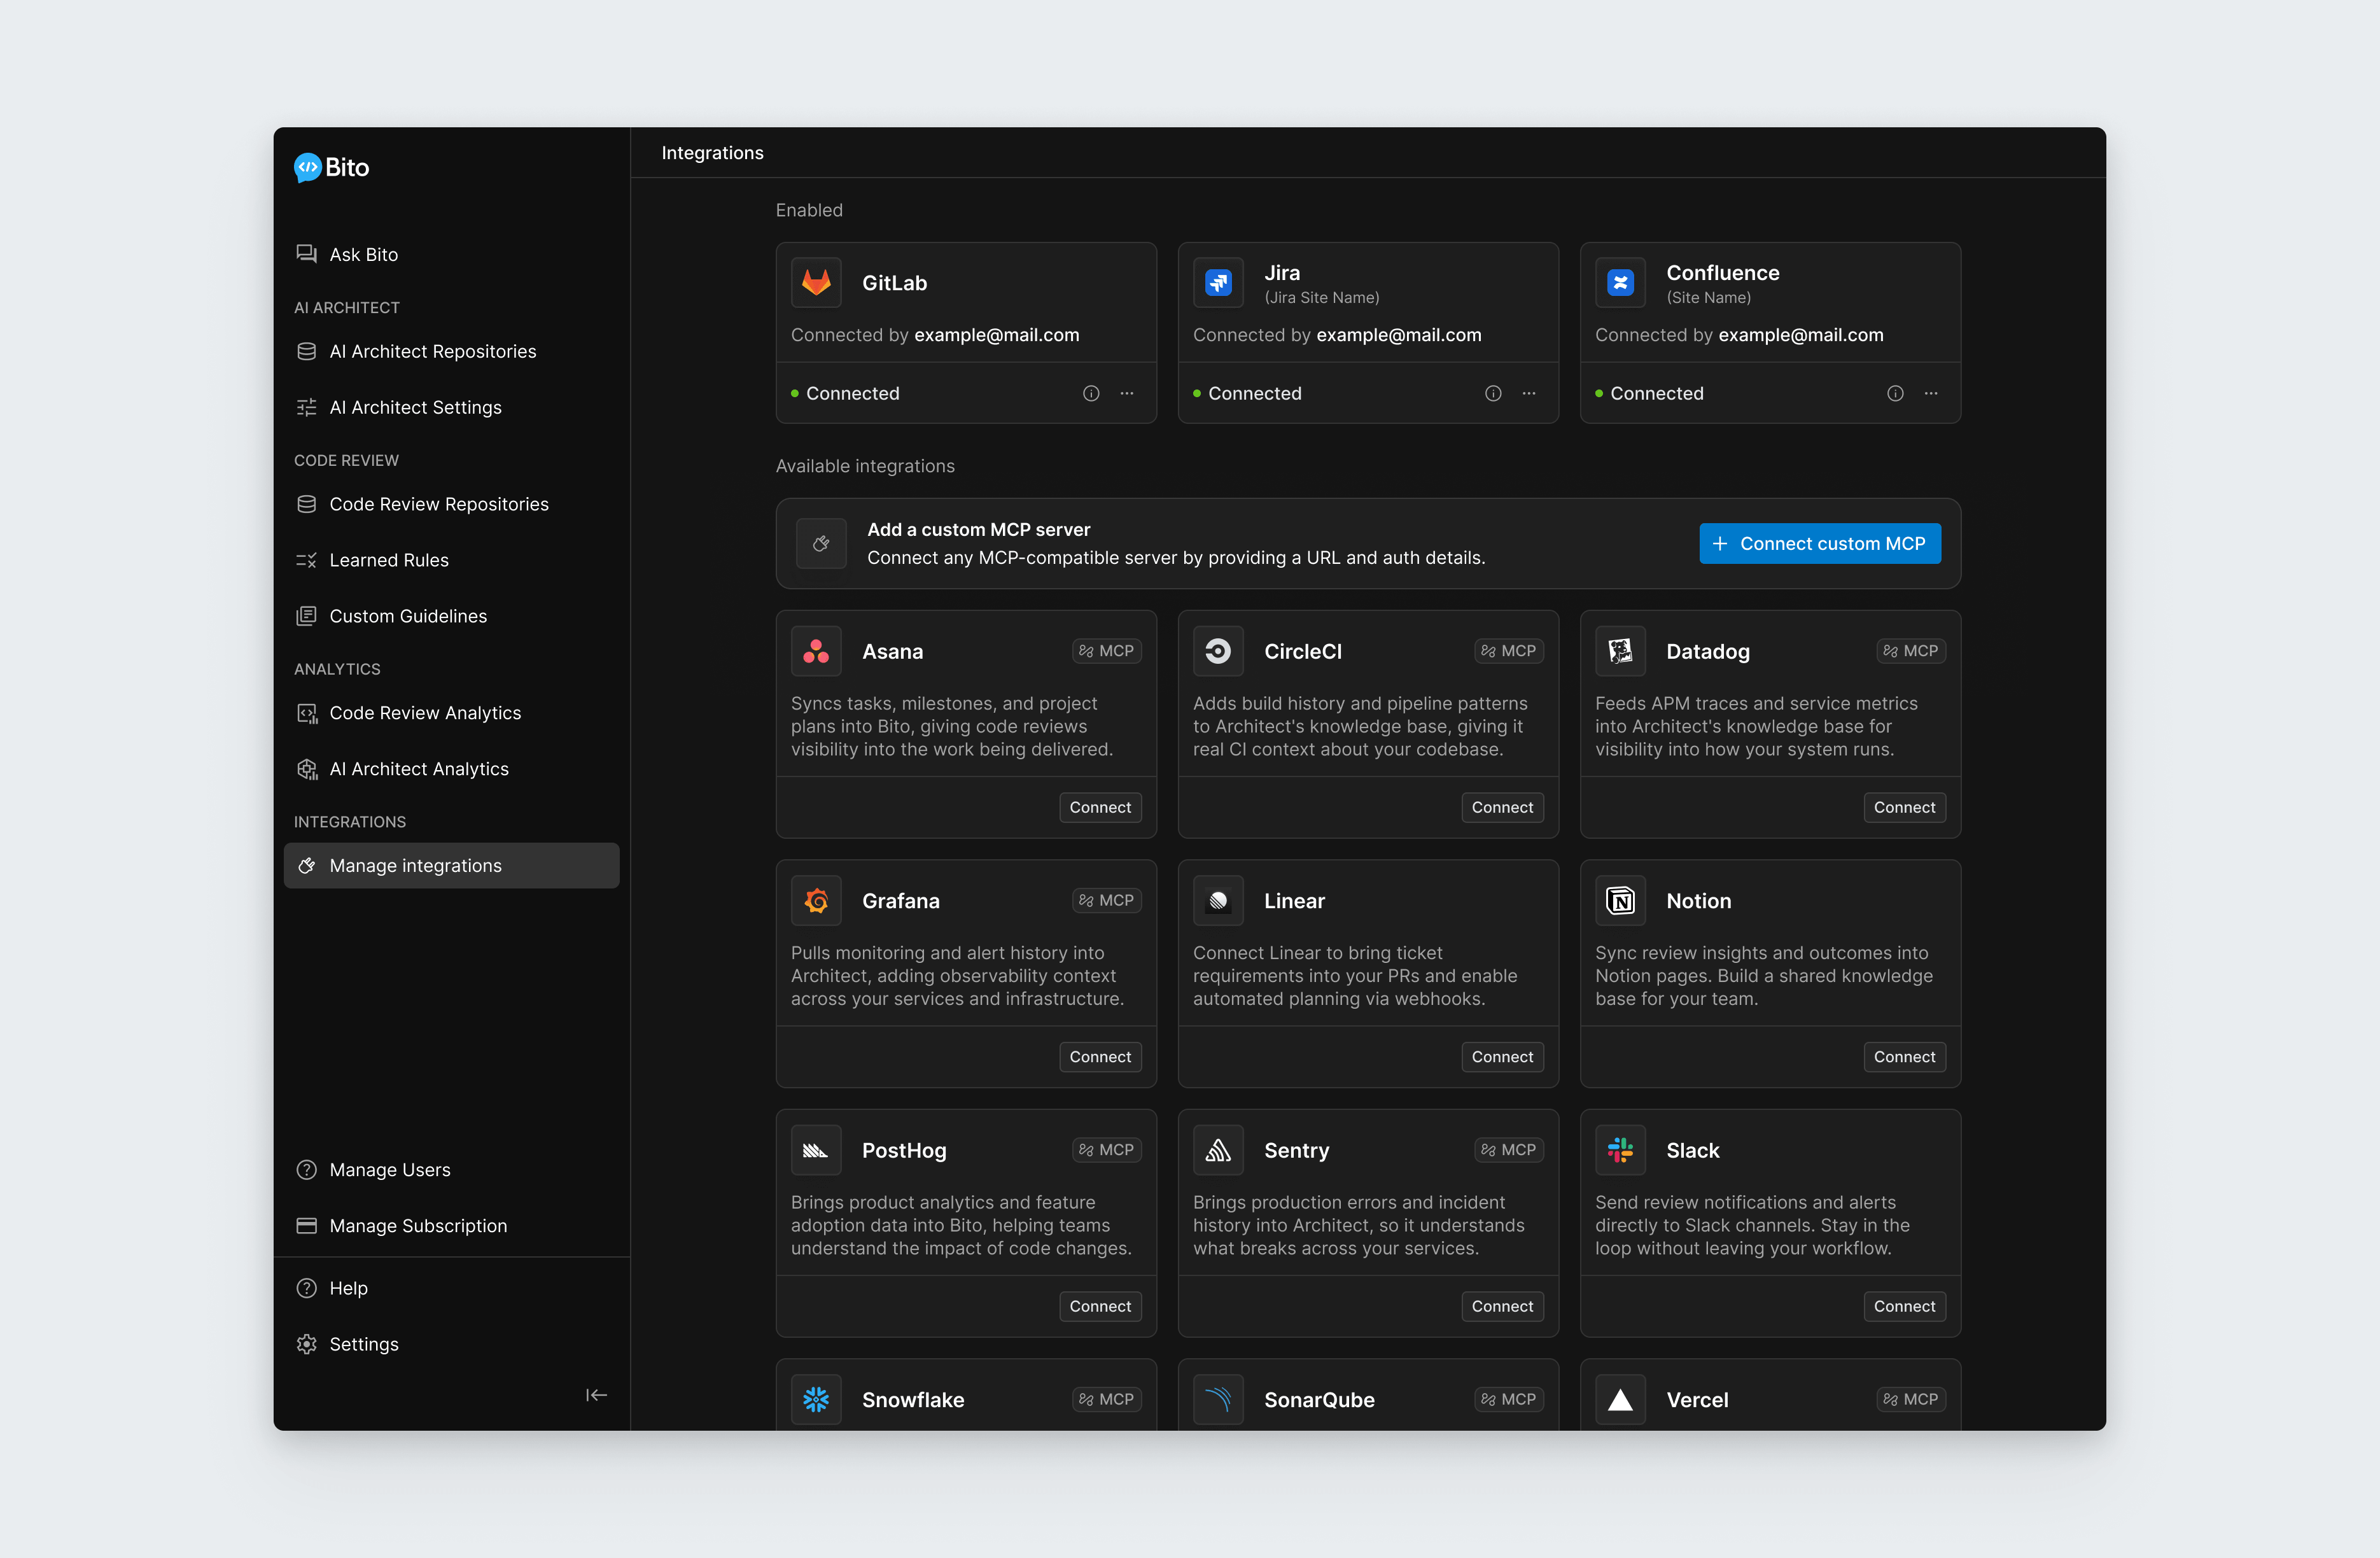Click the CircleCI logo icon

[1218, 652]
